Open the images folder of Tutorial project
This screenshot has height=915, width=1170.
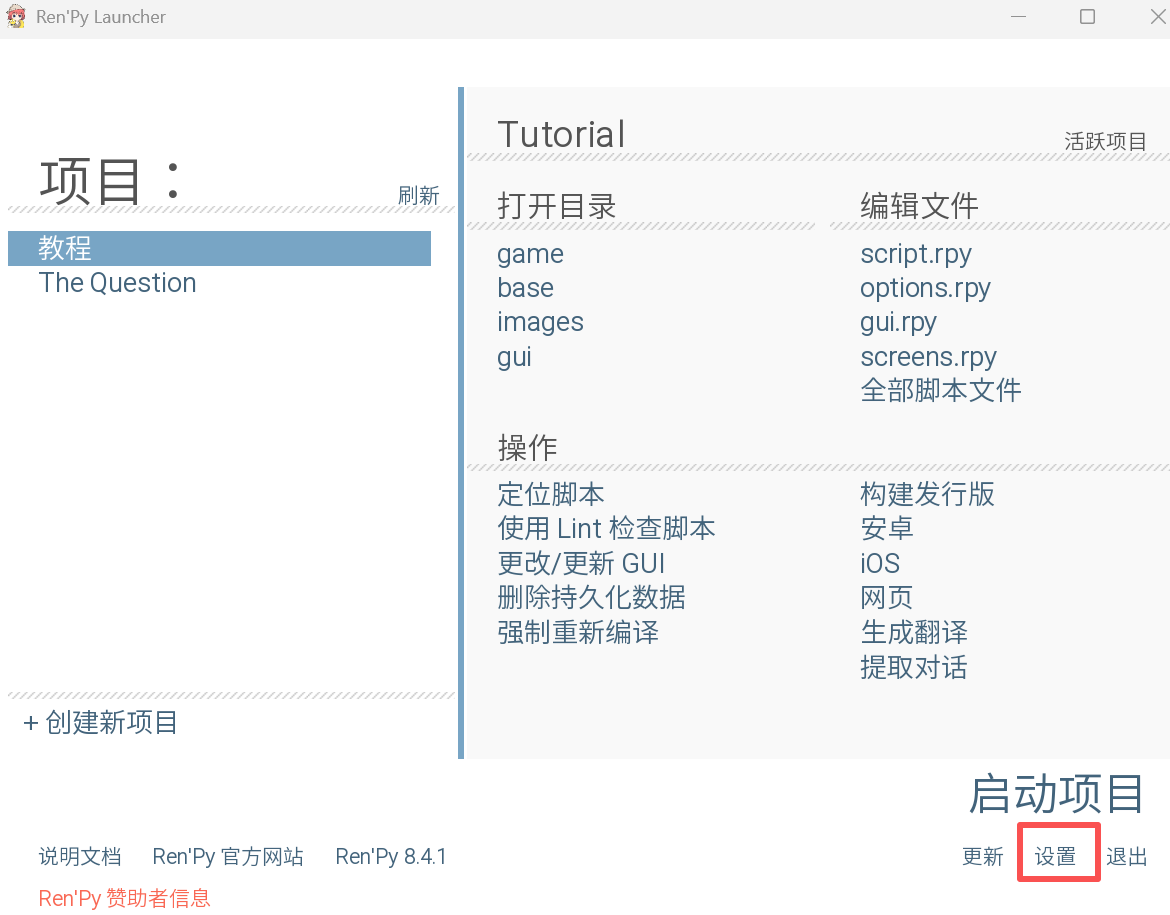click(x=540, y=322)
